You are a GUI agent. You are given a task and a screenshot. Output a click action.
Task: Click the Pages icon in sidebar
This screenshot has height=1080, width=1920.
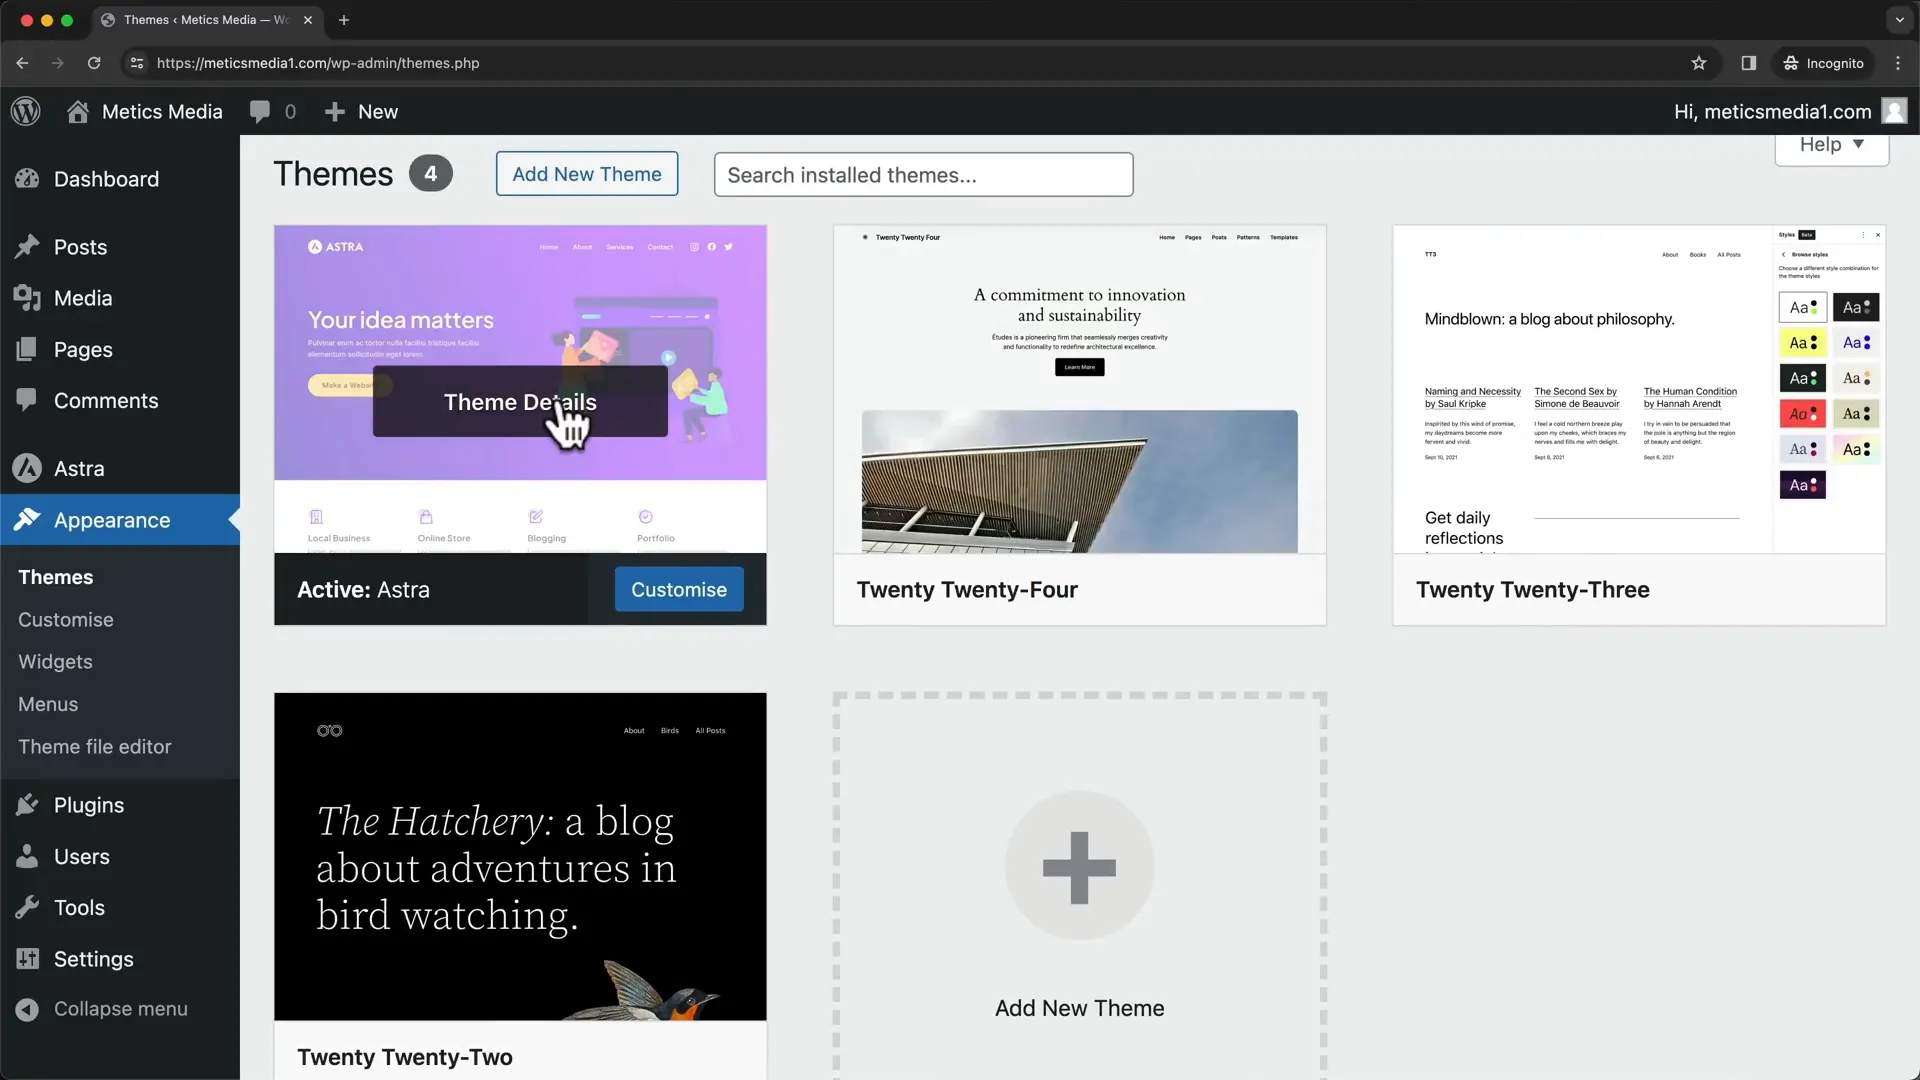(27, 349)
